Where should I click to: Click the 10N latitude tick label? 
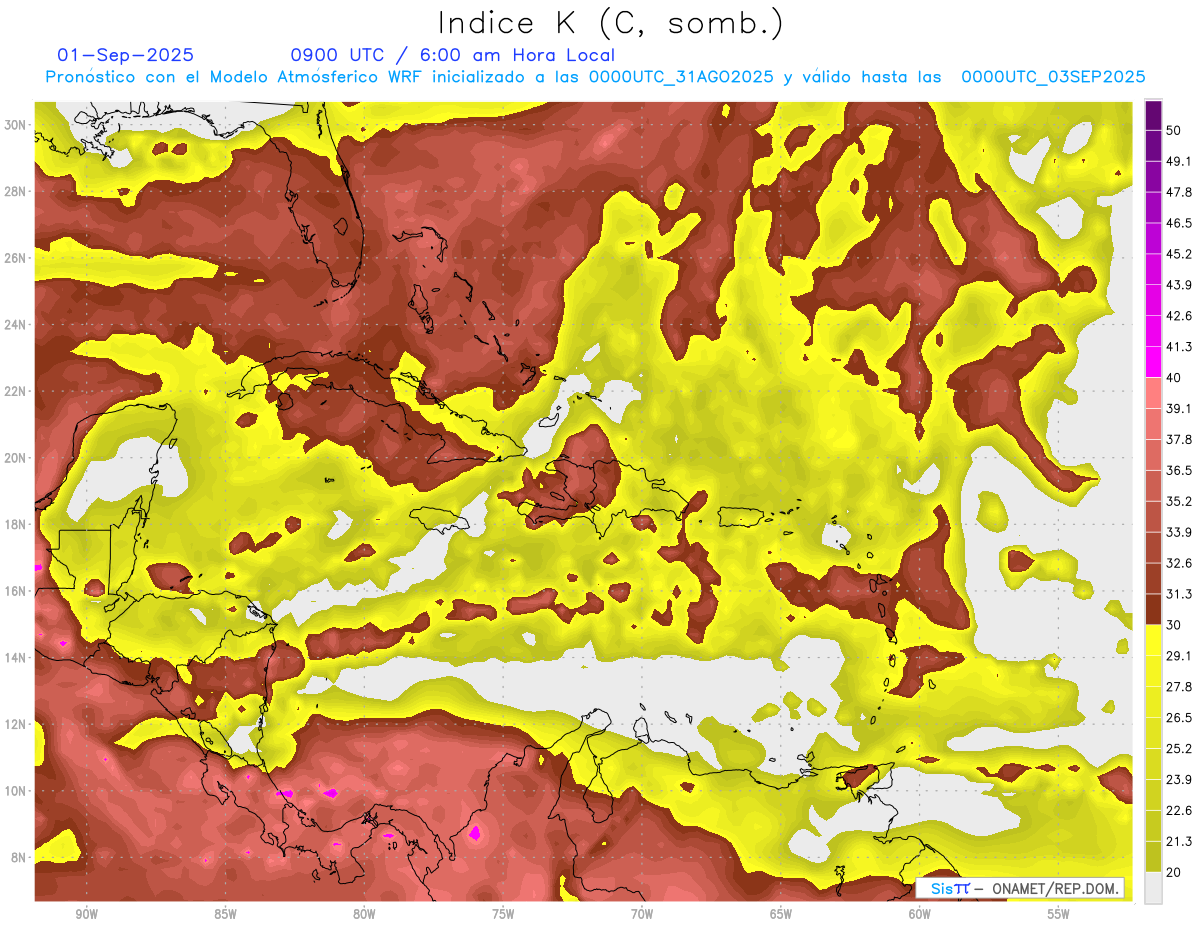pos(15,791)
